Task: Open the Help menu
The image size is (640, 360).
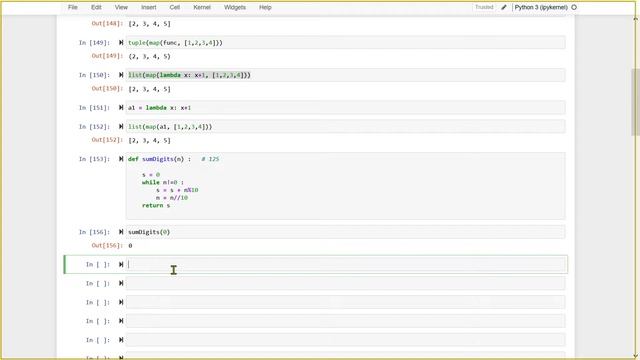Action: [x=265, y=7]
